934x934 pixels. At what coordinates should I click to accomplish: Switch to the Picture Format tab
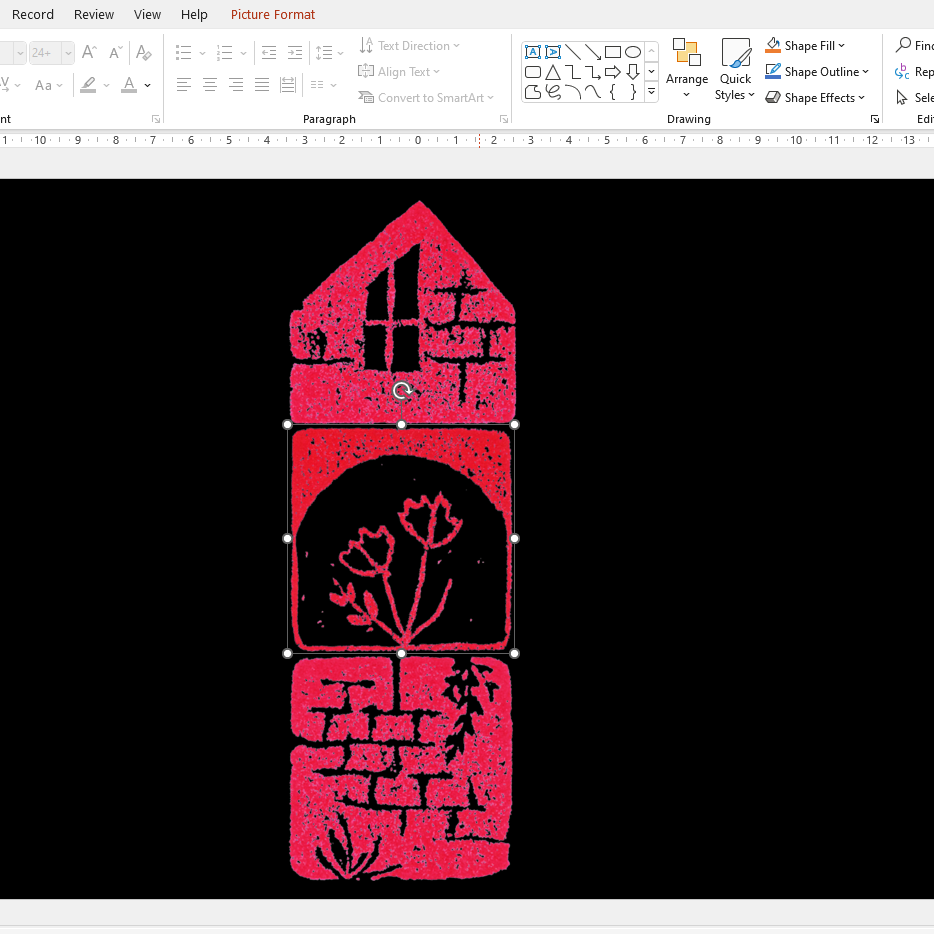click(272, 14)
